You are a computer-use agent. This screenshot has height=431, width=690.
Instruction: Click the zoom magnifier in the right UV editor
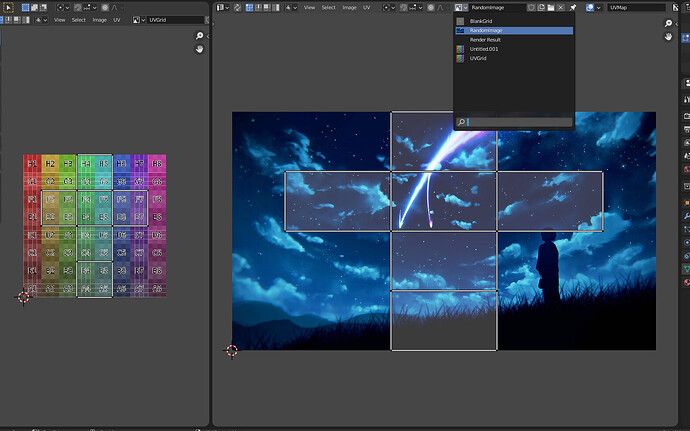click(668, 23)
